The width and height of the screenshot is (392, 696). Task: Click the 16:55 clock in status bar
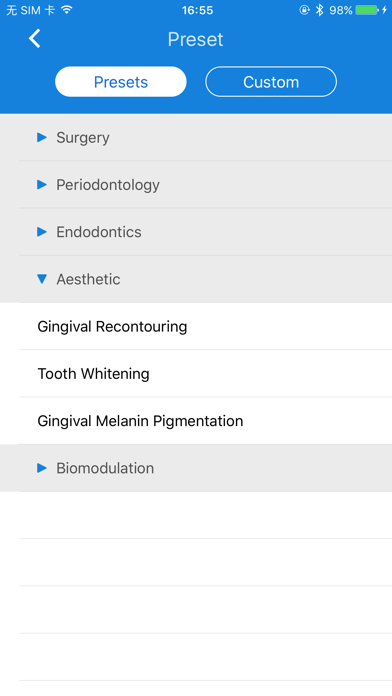(x=197, y=10)
